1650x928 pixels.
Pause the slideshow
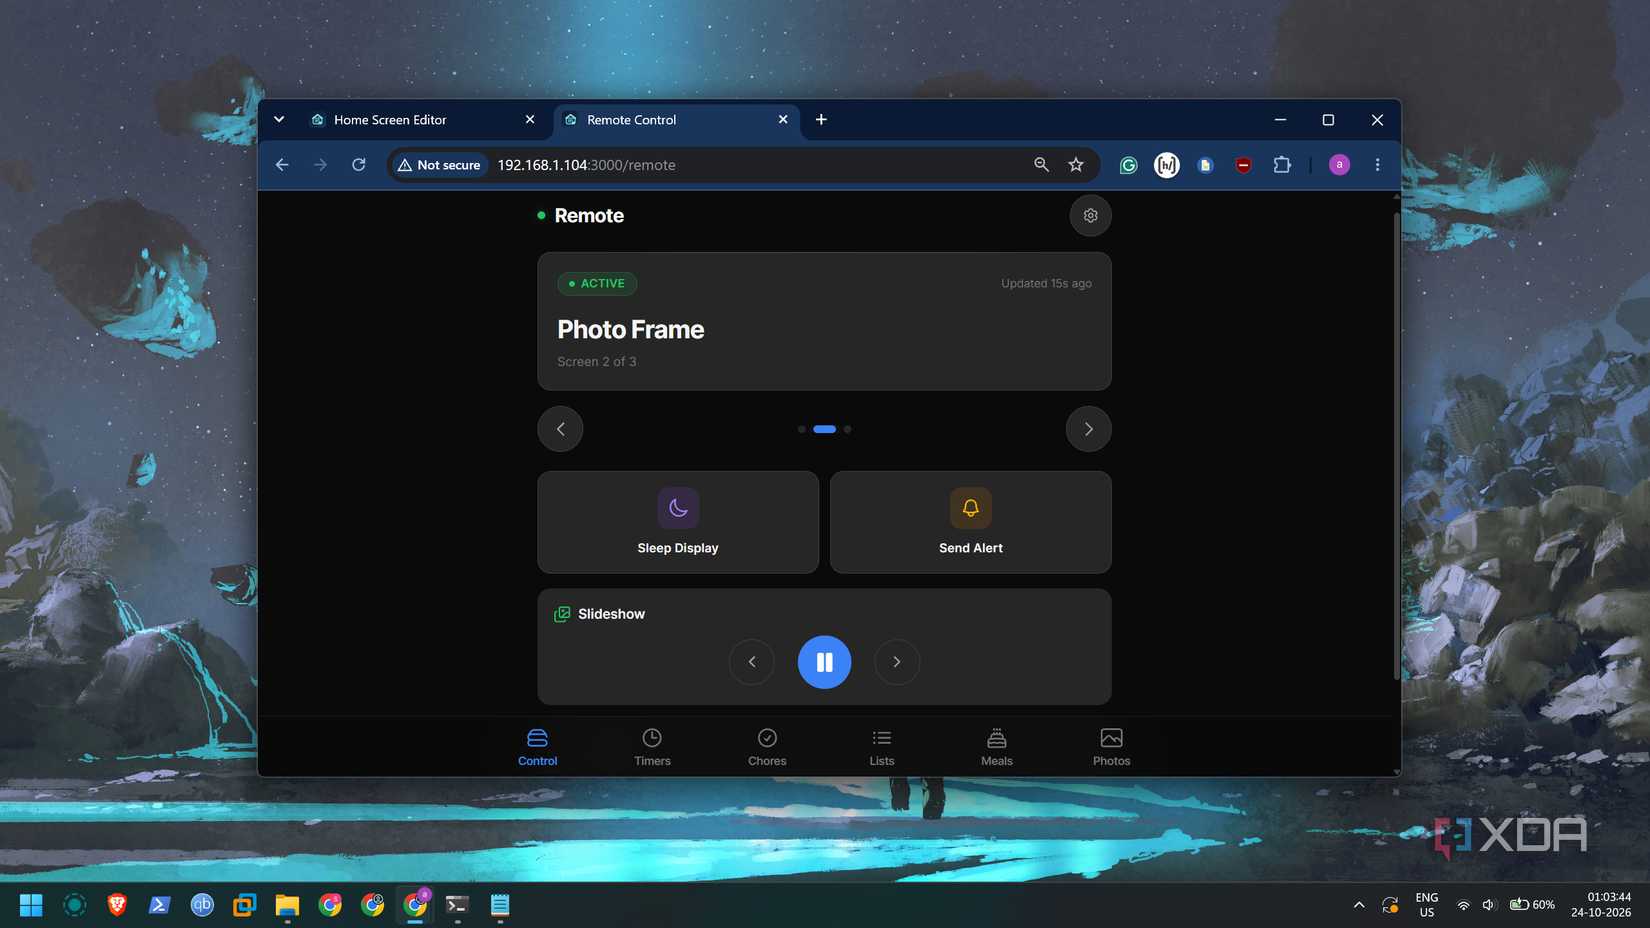click(824, 662)
